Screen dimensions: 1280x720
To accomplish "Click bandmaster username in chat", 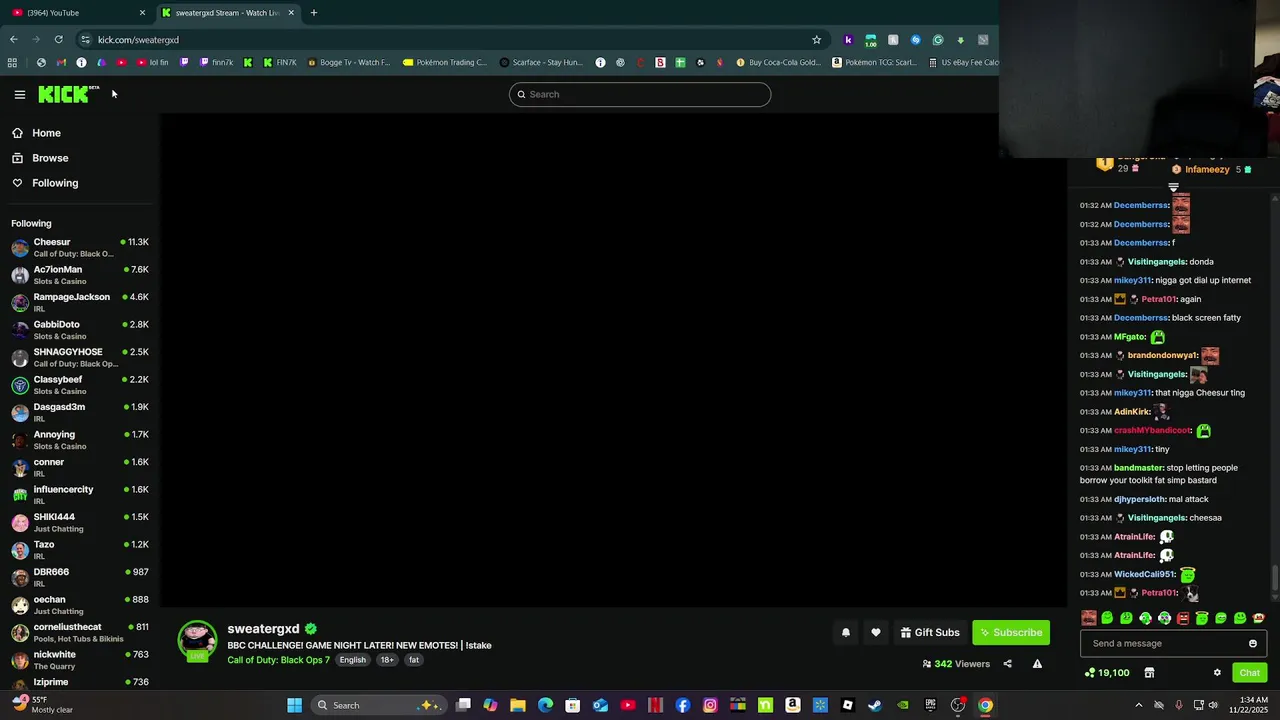I will click(x=1138, y=468).
